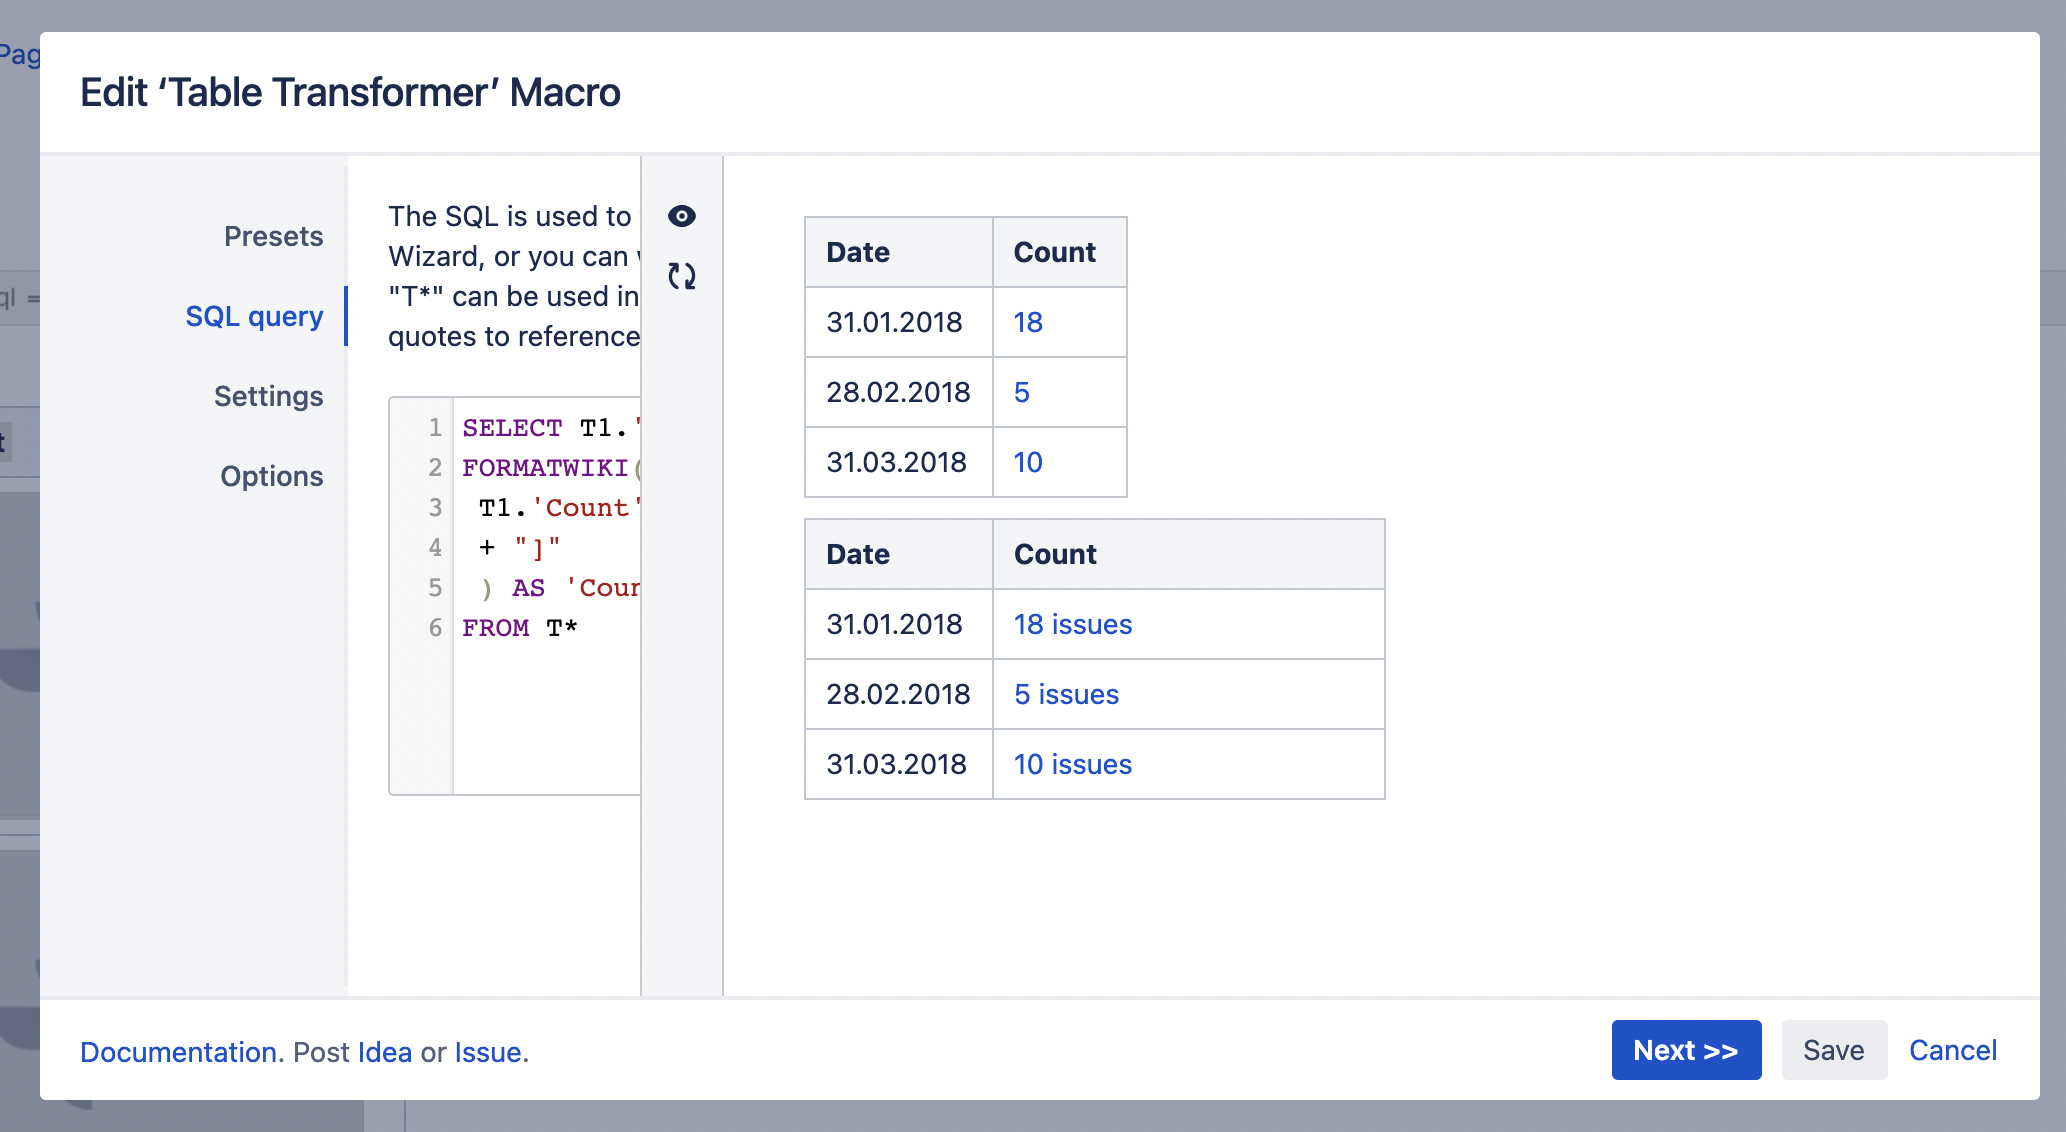This screenshot has height=1132, width=2066.
Task: Click the '10 issues' link
Action: [x=1072, y=764]
